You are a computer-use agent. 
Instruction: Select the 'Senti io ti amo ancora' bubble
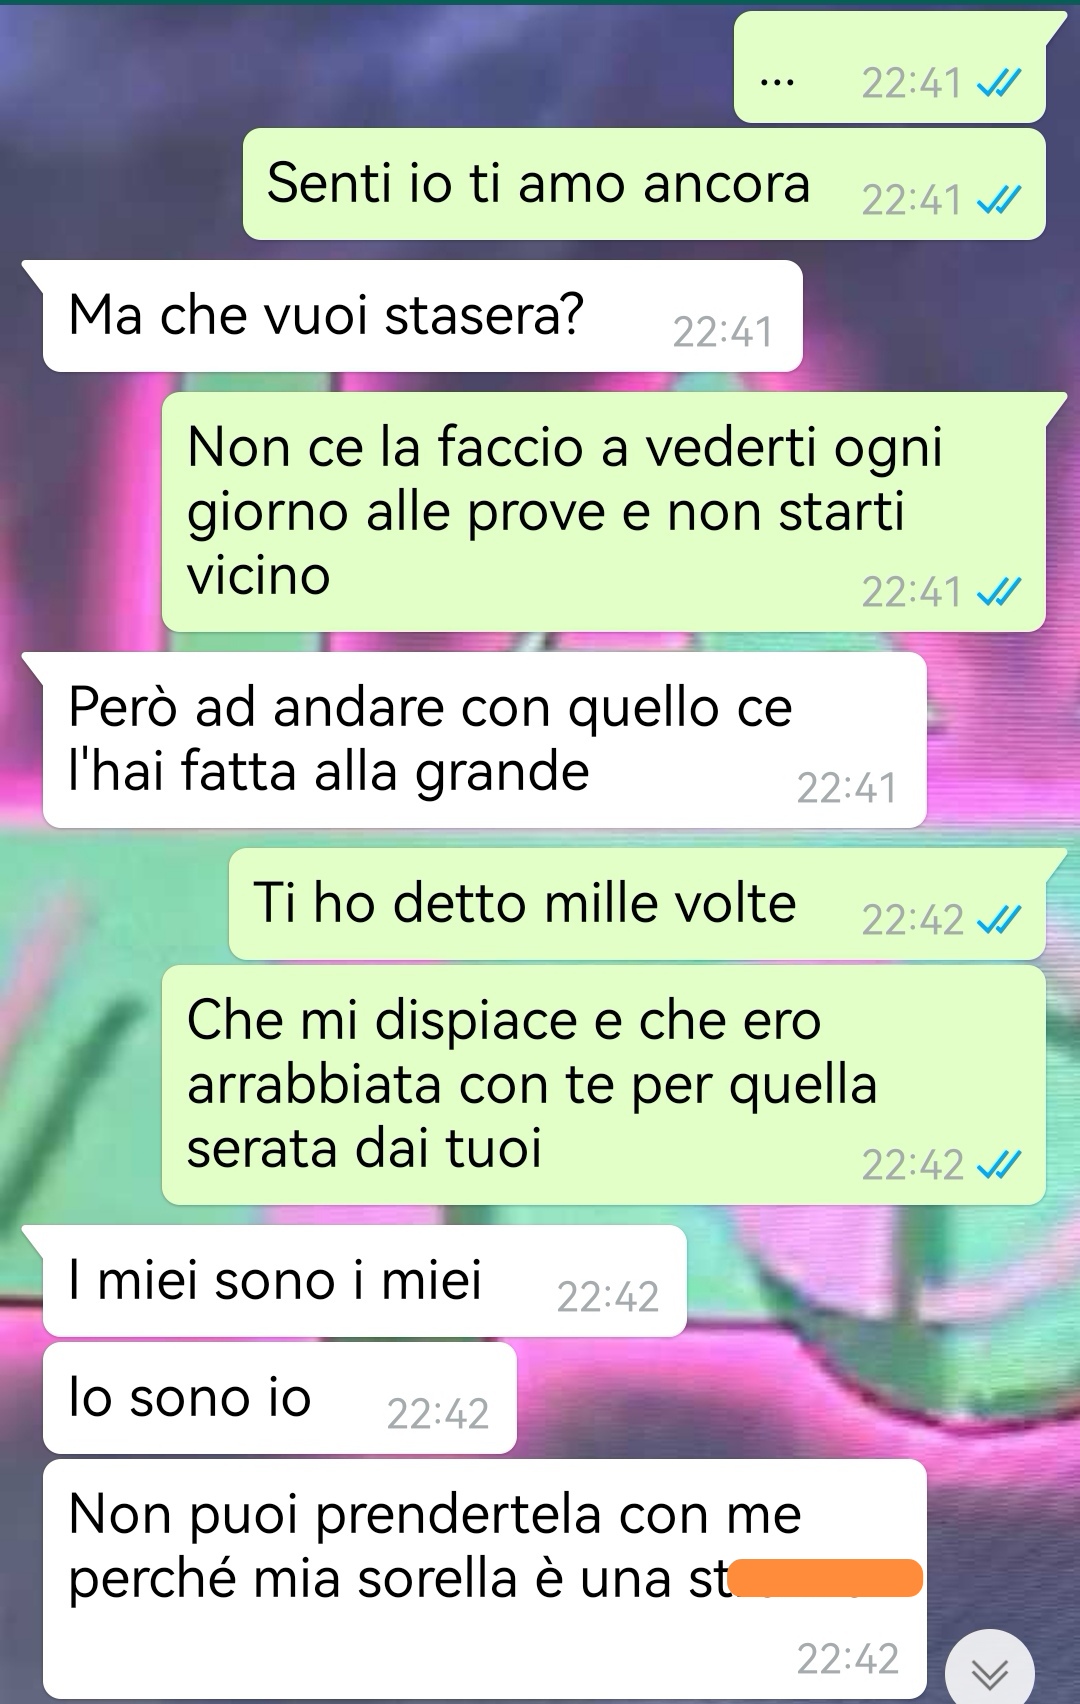coord(644,184)
